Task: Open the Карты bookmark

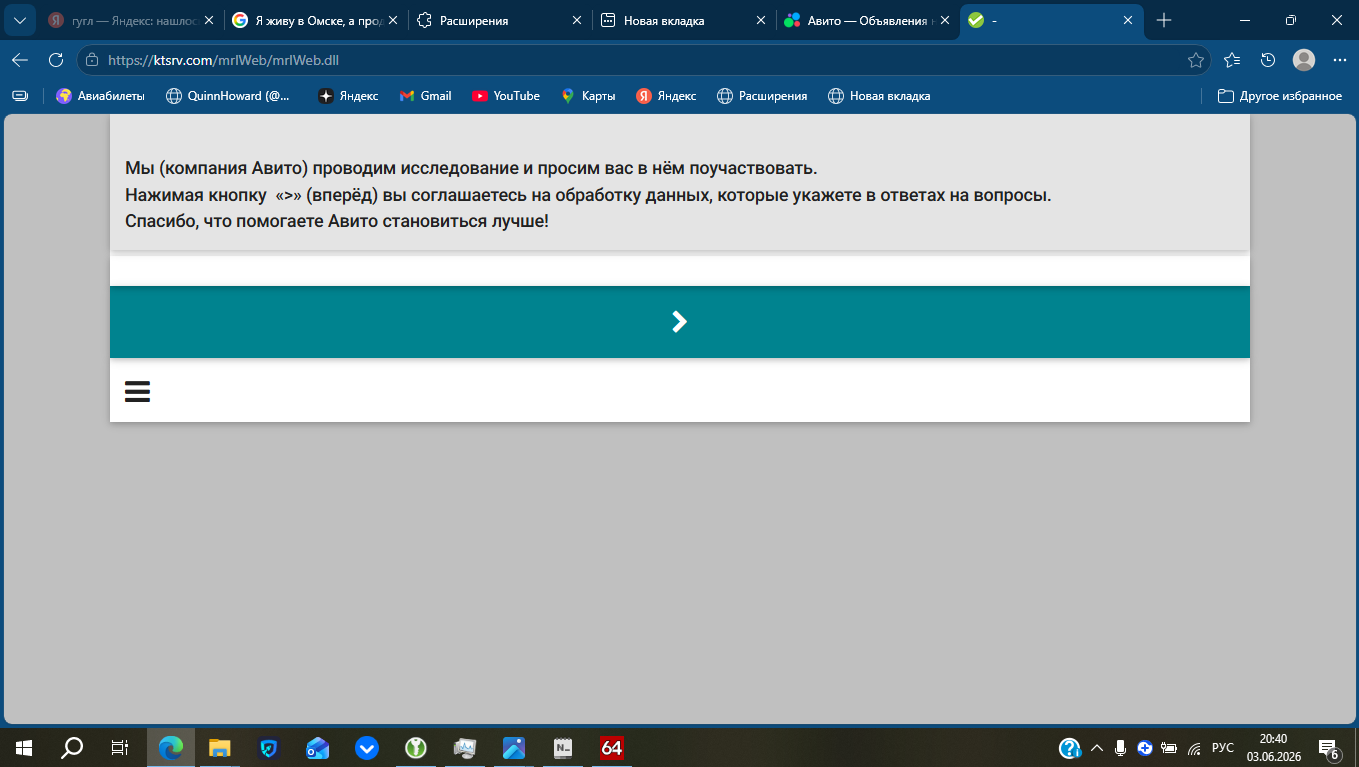Action: pyautogui.click(x=588, y=96)
